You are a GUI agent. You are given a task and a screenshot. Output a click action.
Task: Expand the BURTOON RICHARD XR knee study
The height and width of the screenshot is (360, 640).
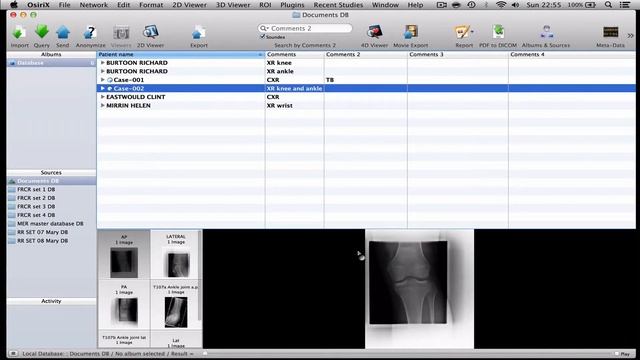click(x=102, y=63)
